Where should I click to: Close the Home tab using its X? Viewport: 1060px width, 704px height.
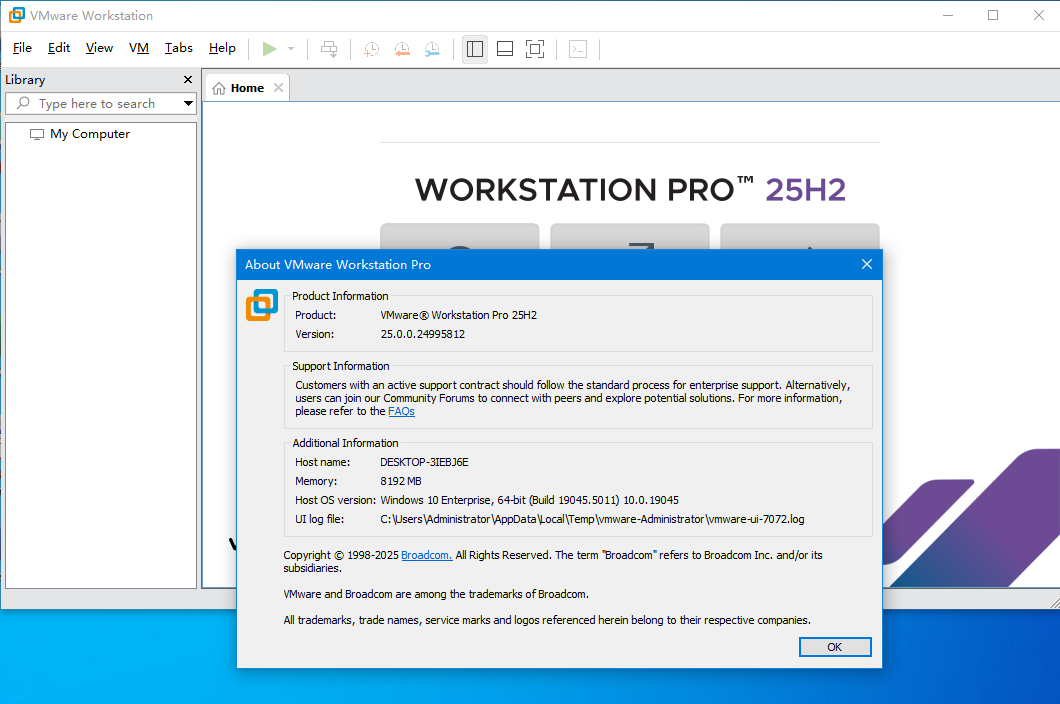click(x=279, y=88)
